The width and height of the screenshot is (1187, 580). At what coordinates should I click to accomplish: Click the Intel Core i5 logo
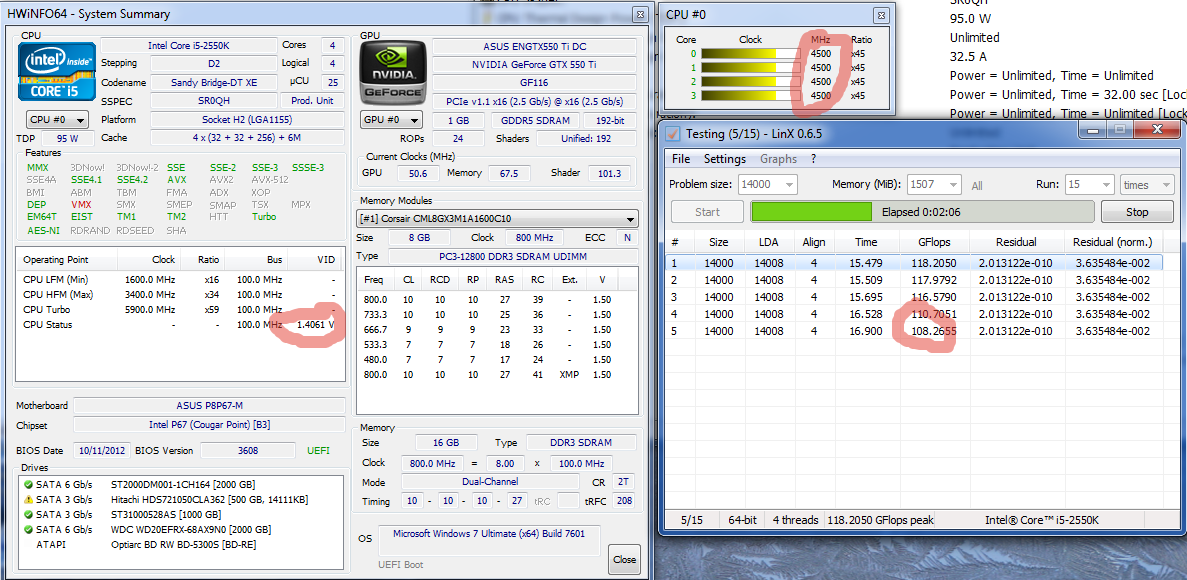[58, 72]
